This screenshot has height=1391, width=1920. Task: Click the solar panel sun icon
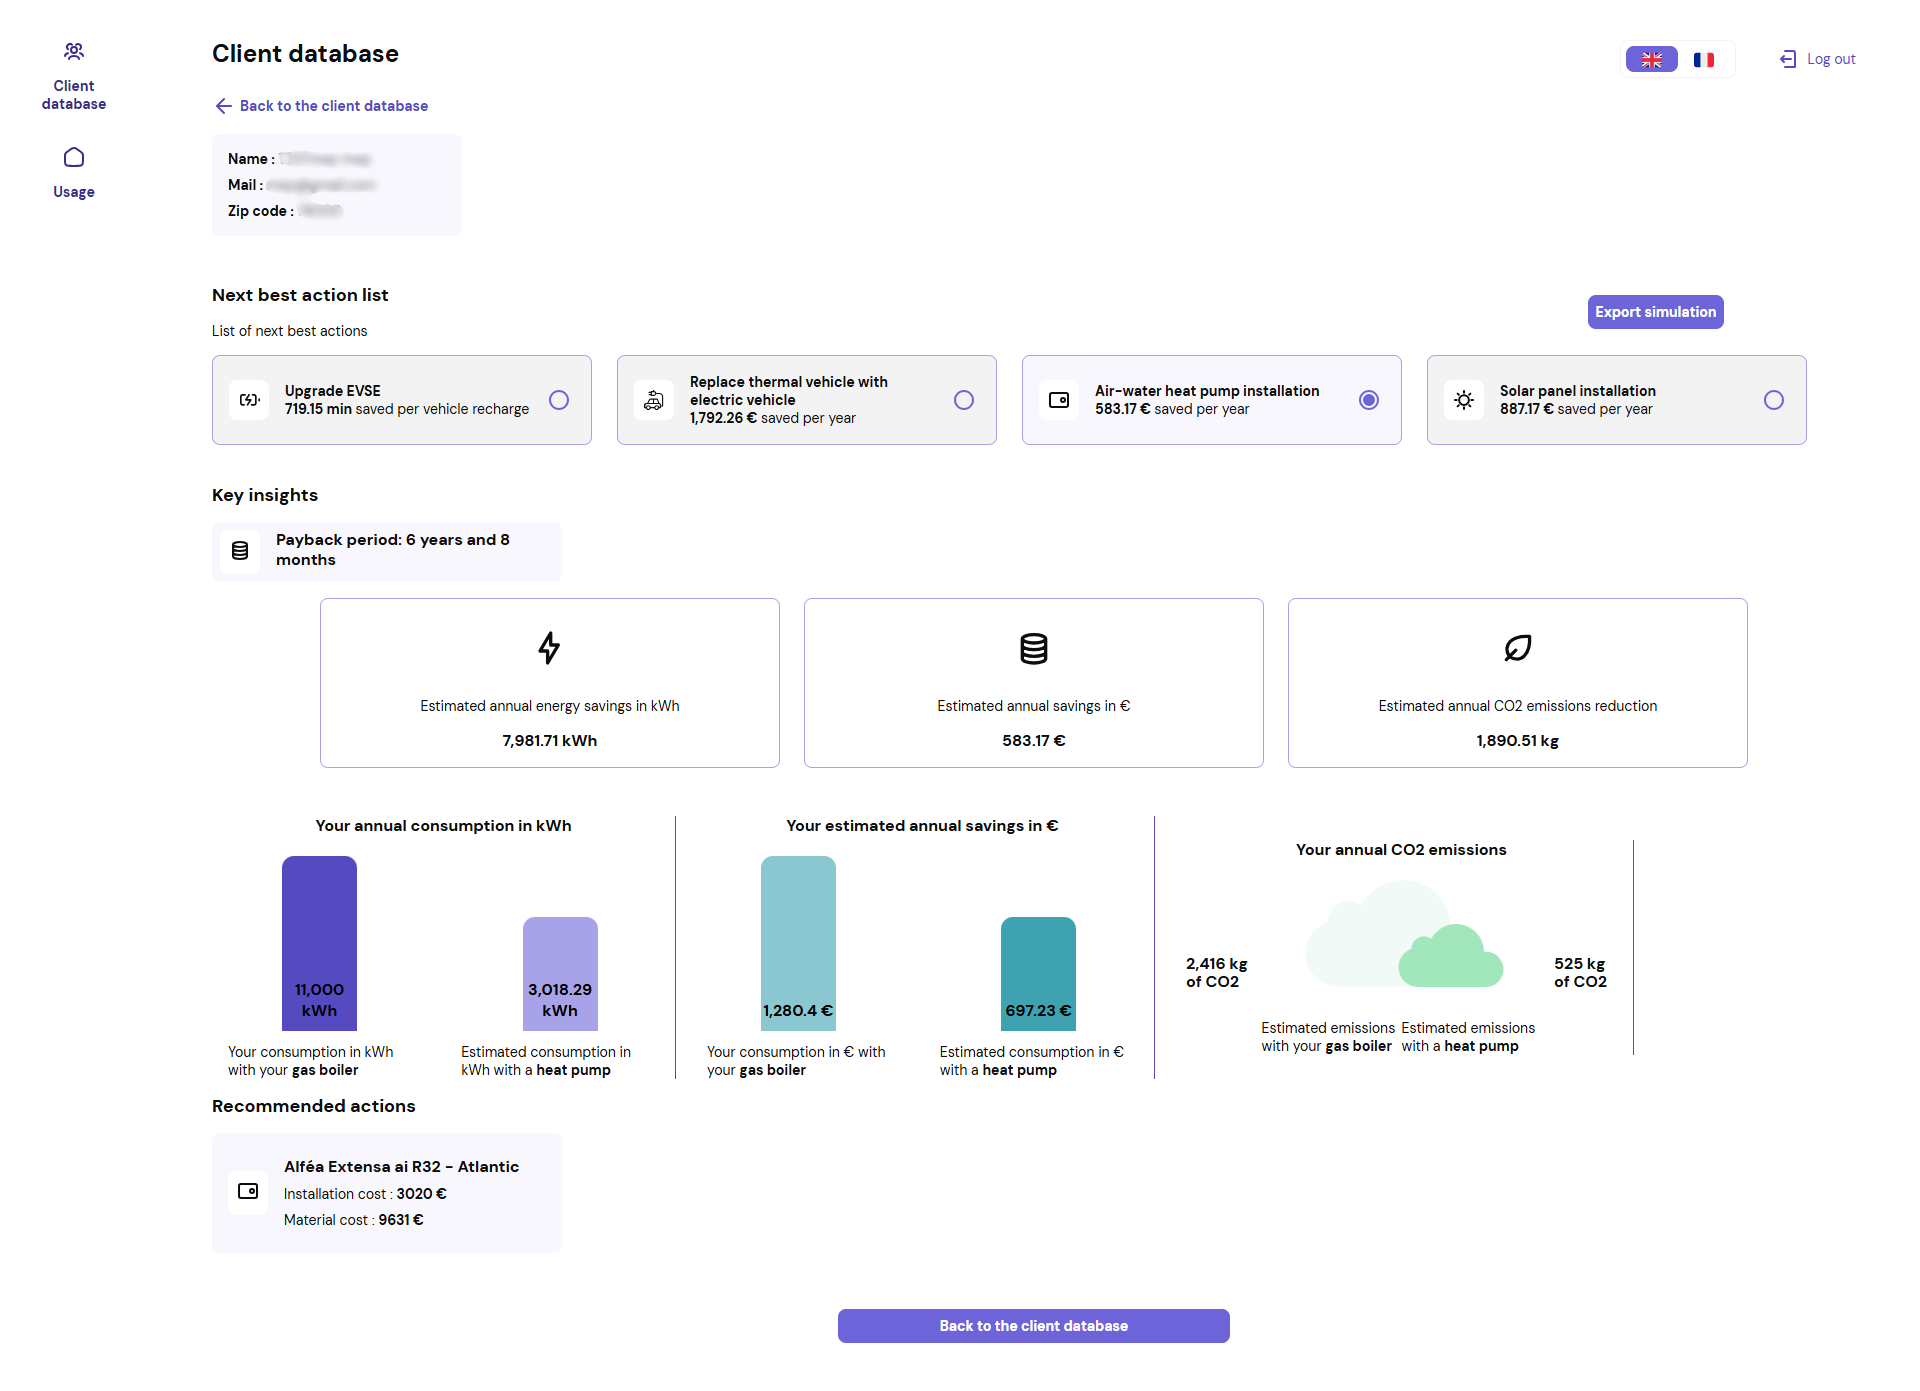tap(1464, 400)
